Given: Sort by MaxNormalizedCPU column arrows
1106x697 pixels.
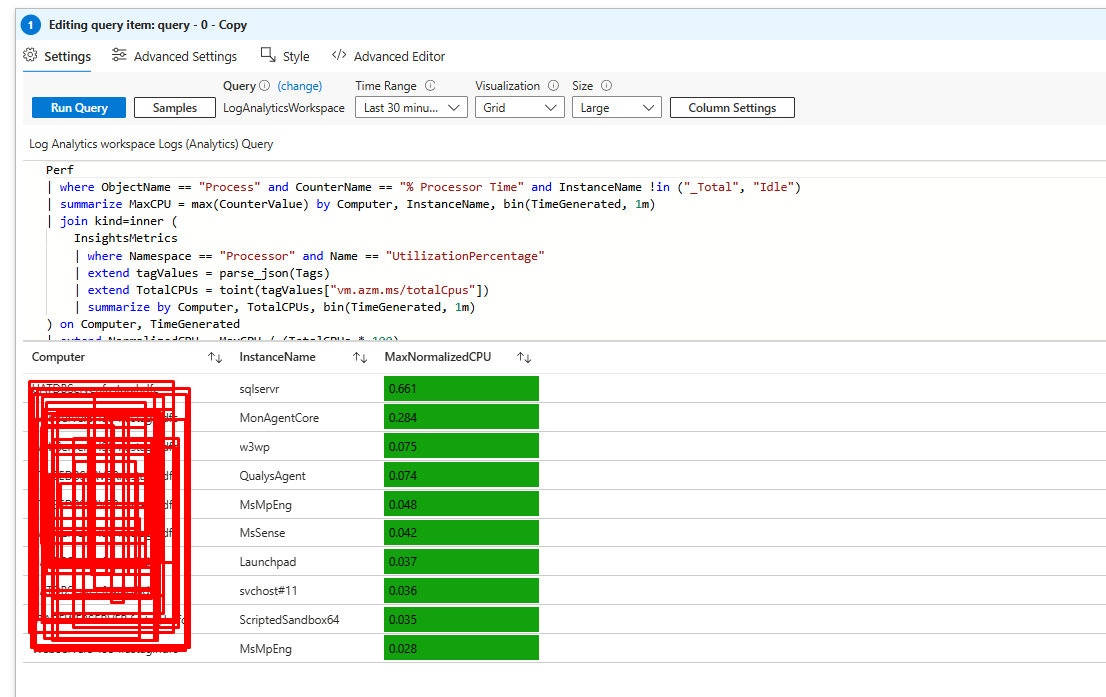Looking at the screenshot, I should (524, 358).
